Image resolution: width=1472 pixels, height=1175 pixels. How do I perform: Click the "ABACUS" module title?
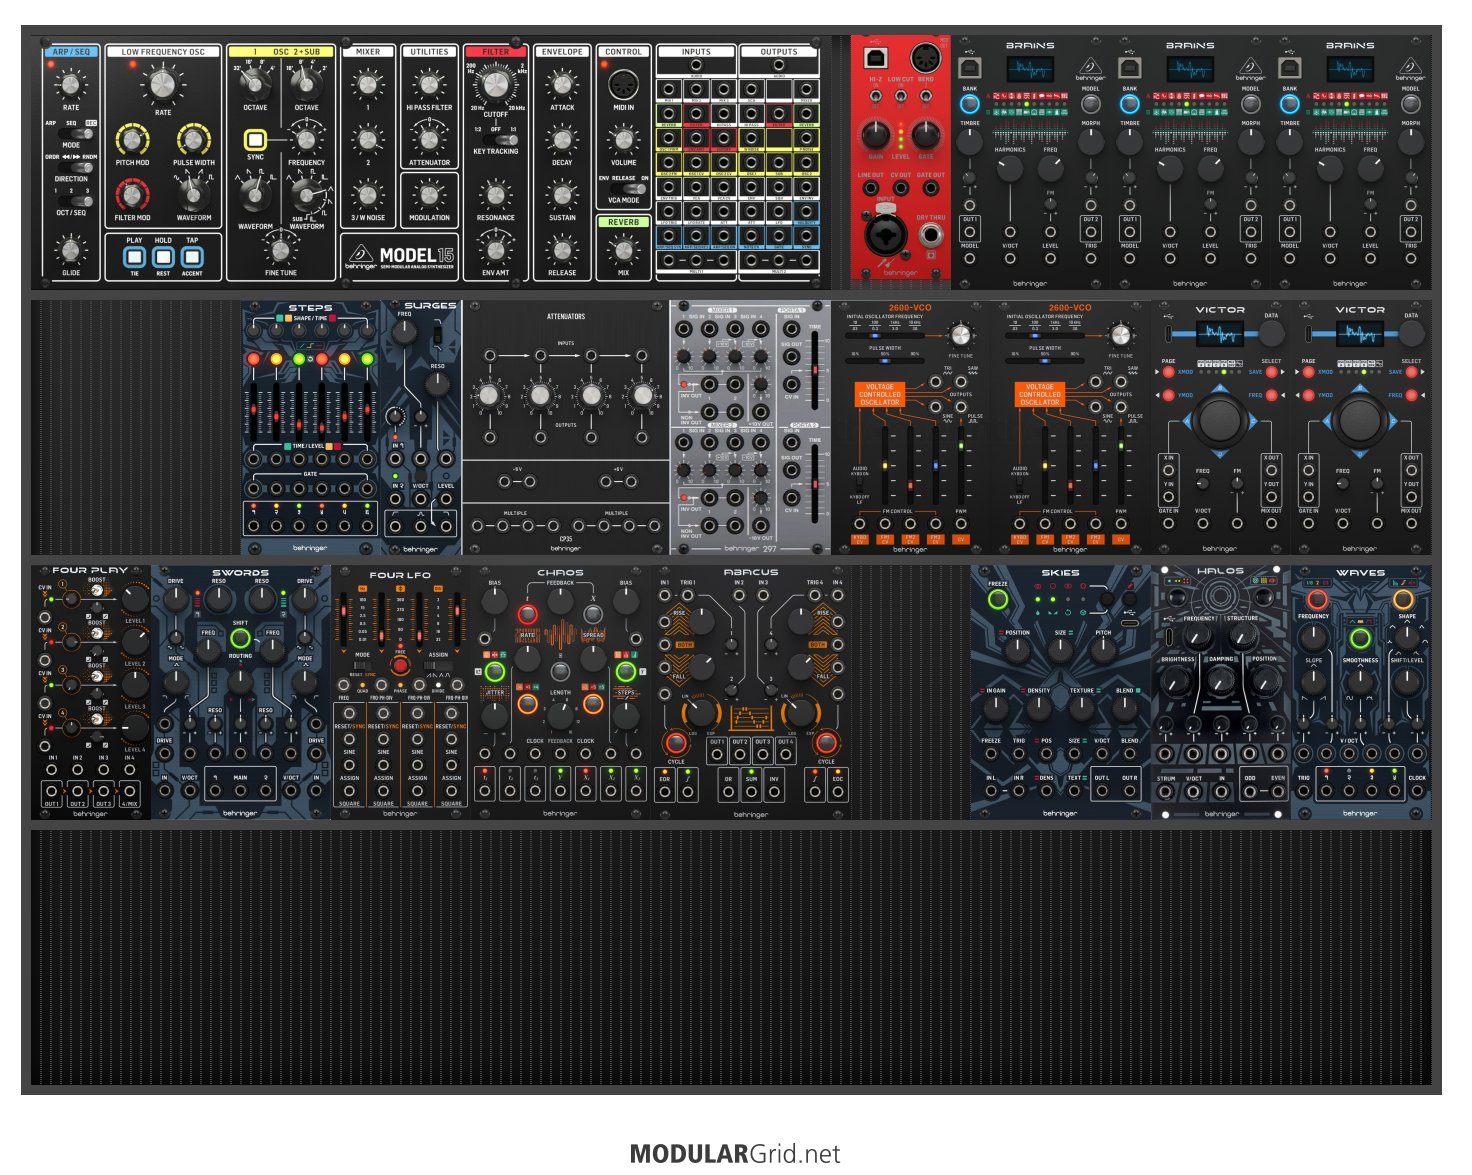click(751, 573)
